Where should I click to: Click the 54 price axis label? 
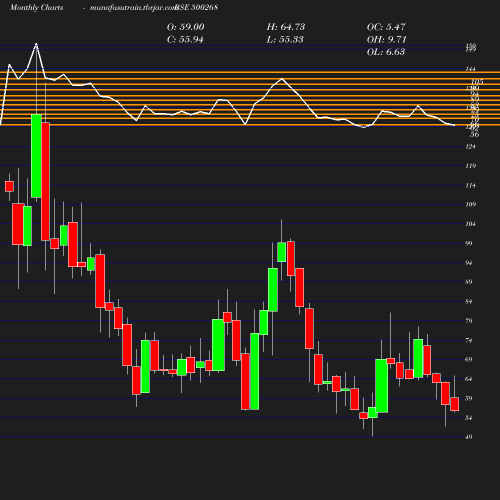pos(469,418)
